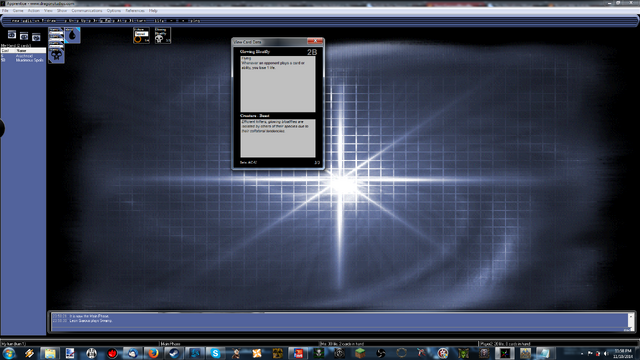Image resolution: width=640 pixels, height=360 pixels.
Task: Expand the Action menu
Action: point(33,11)
